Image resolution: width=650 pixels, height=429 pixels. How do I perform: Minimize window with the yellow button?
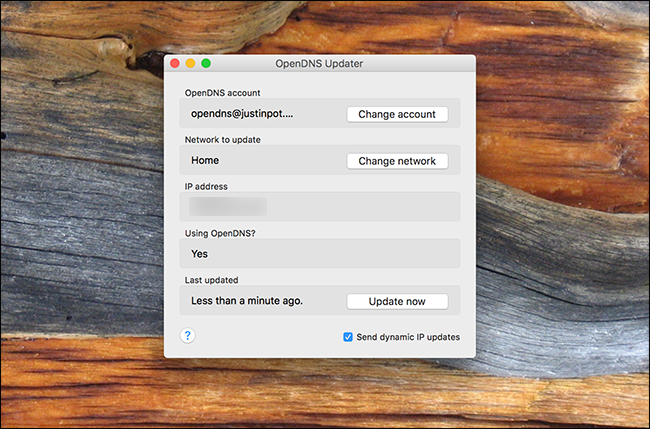click(x=190, y=63)
